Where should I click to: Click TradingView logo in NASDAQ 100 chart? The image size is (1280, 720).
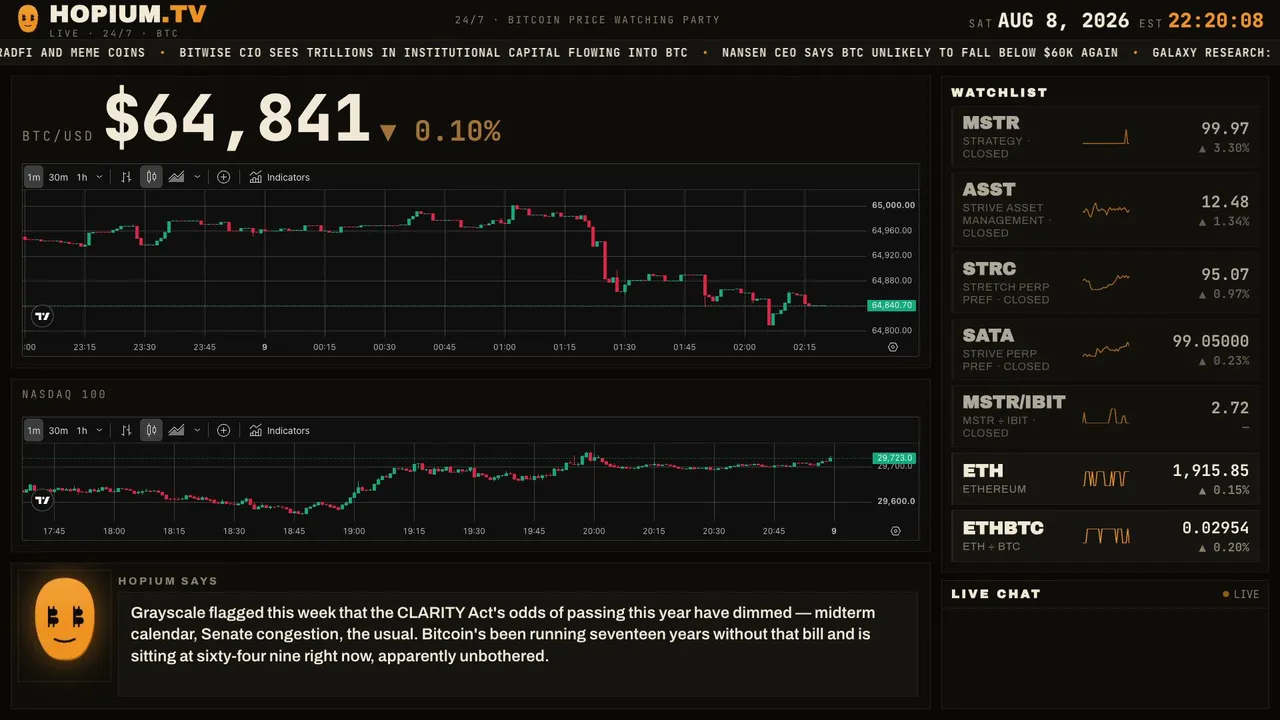pyautogui.click(x=42, y=500)
